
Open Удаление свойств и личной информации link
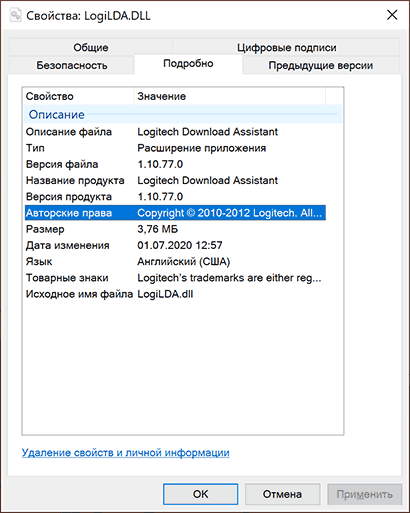(125, 453)
